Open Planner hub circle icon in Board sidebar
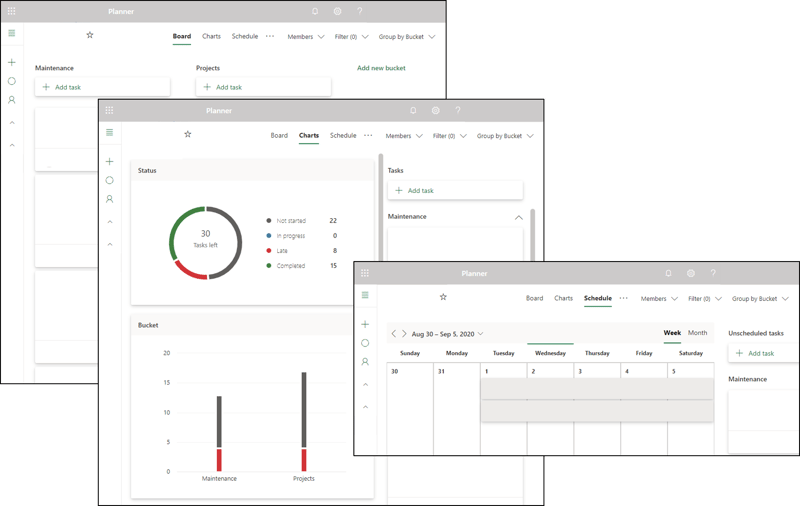The width and height of the screenshot is (800, 506). coord(12,81)
